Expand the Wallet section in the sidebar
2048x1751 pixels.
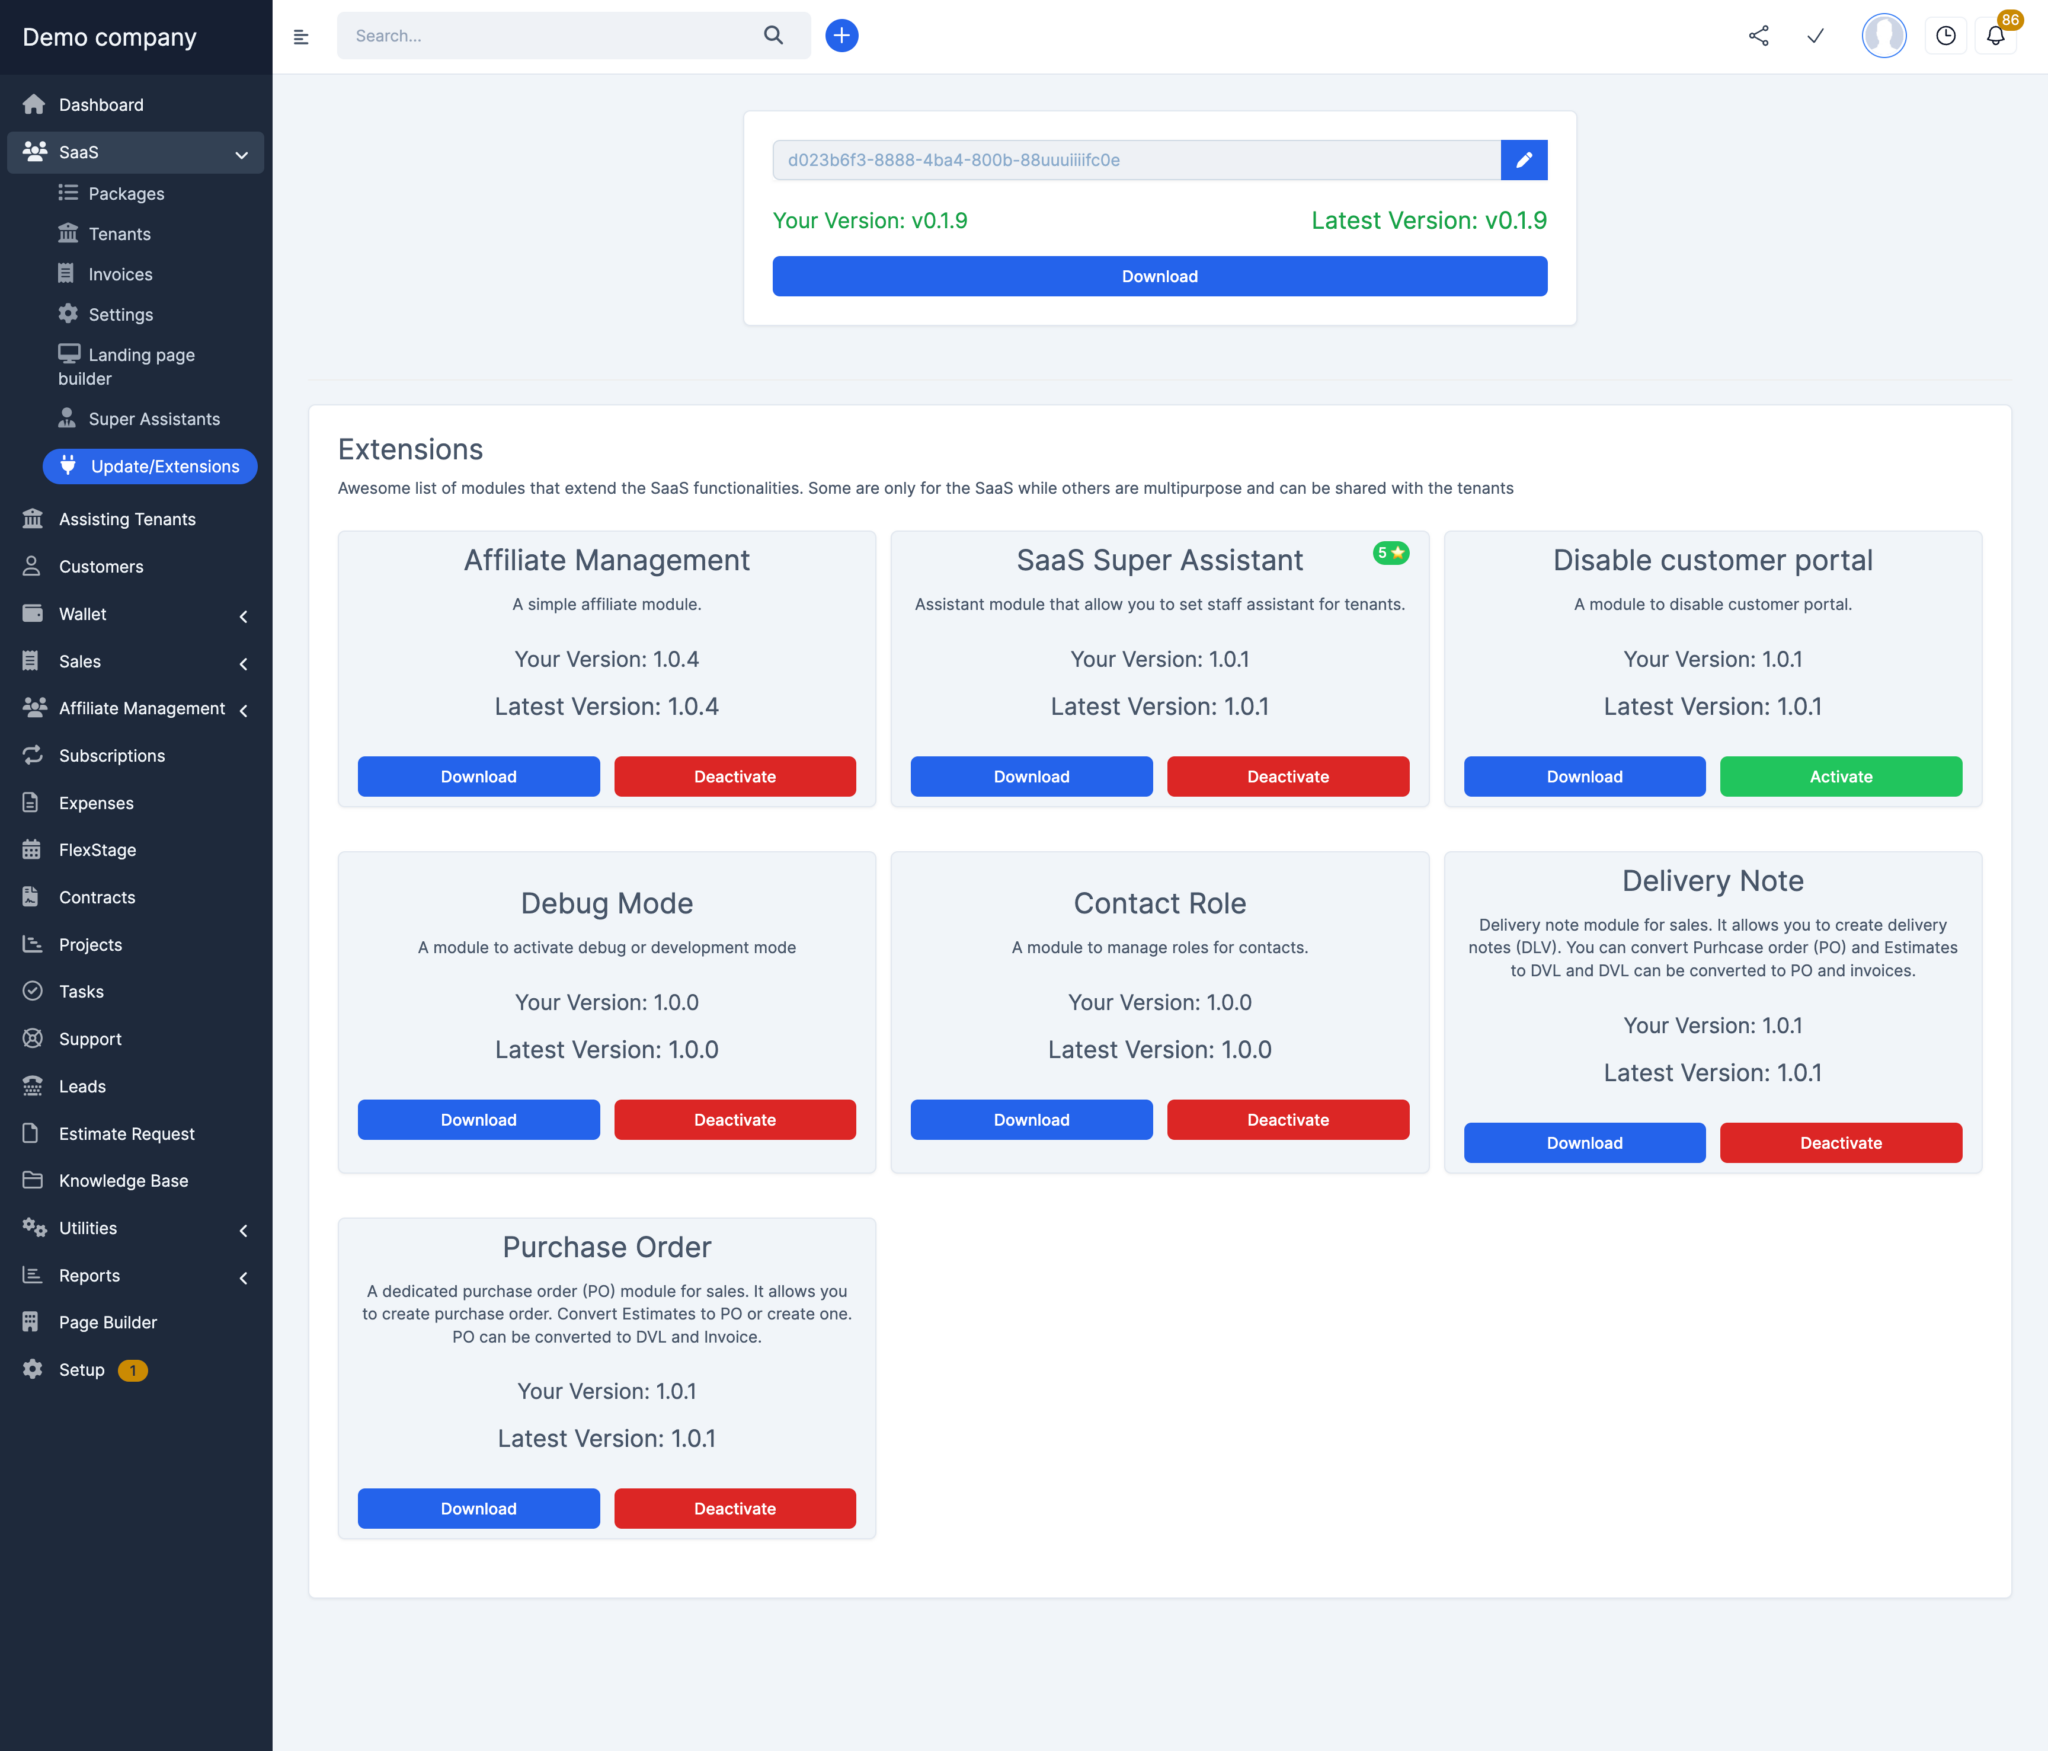pyautogui.click(x=243, y=616)
